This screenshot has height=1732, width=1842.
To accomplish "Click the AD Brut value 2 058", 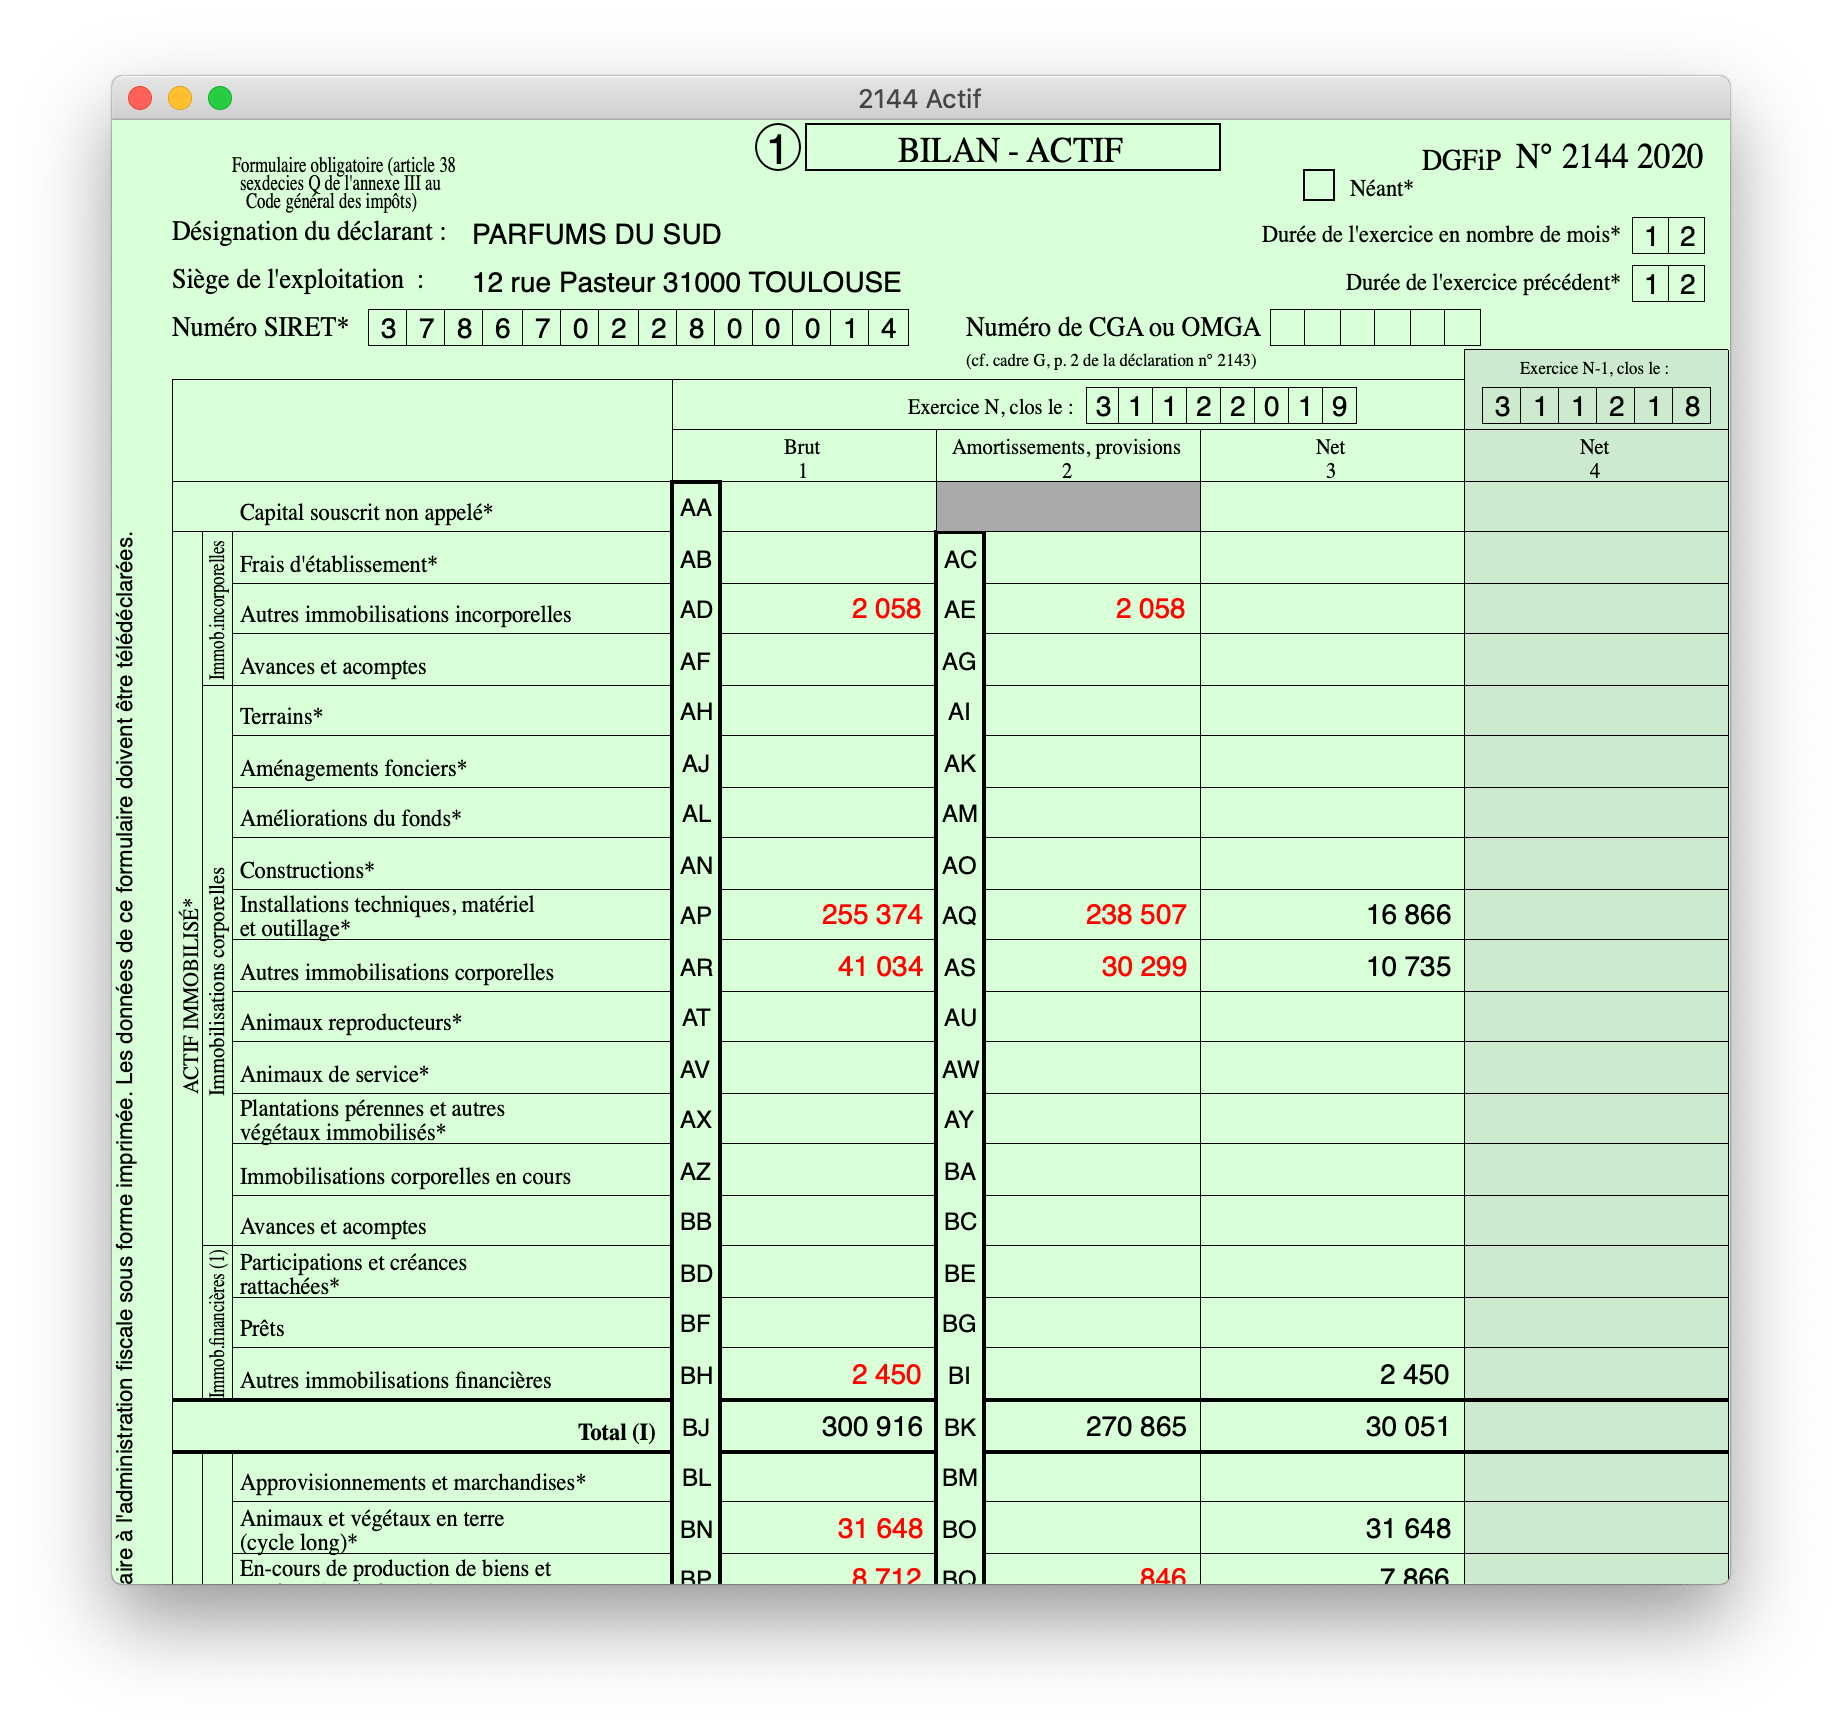I will [x=886, y=608].
